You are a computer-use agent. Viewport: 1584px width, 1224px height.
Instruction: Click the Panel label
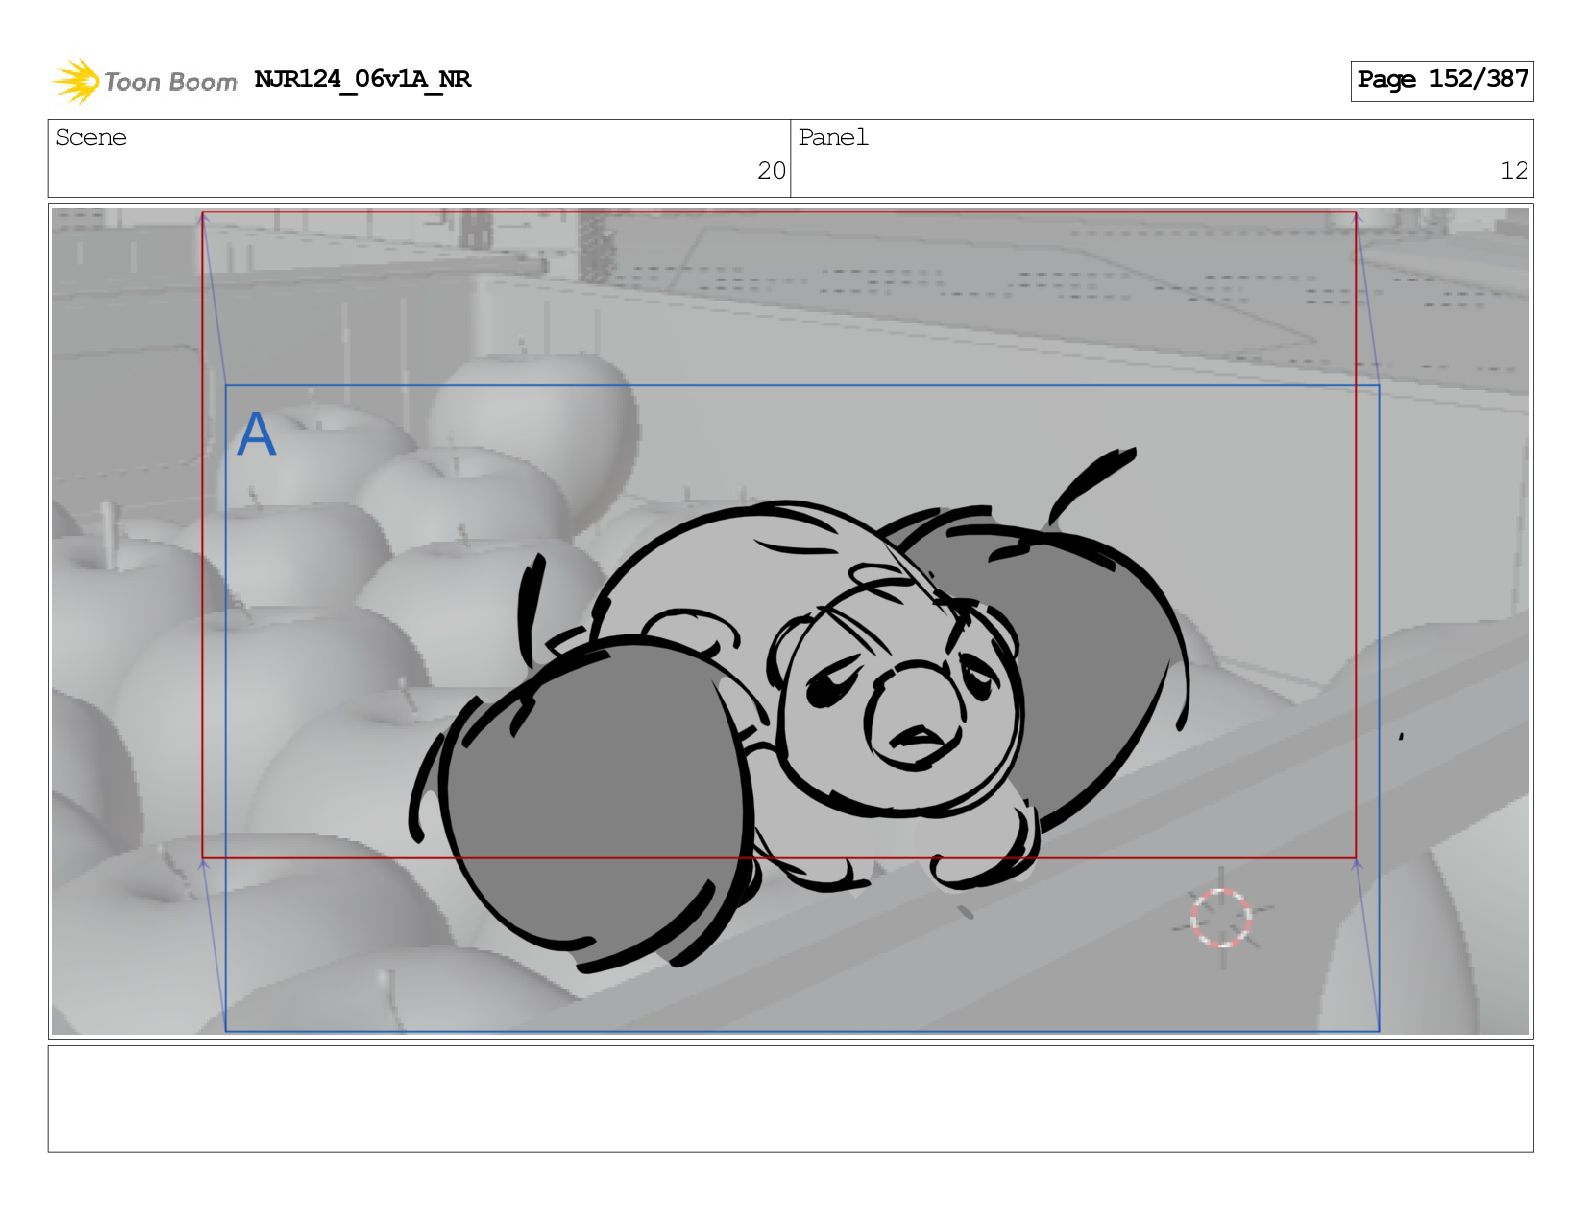tap(833, 138)
